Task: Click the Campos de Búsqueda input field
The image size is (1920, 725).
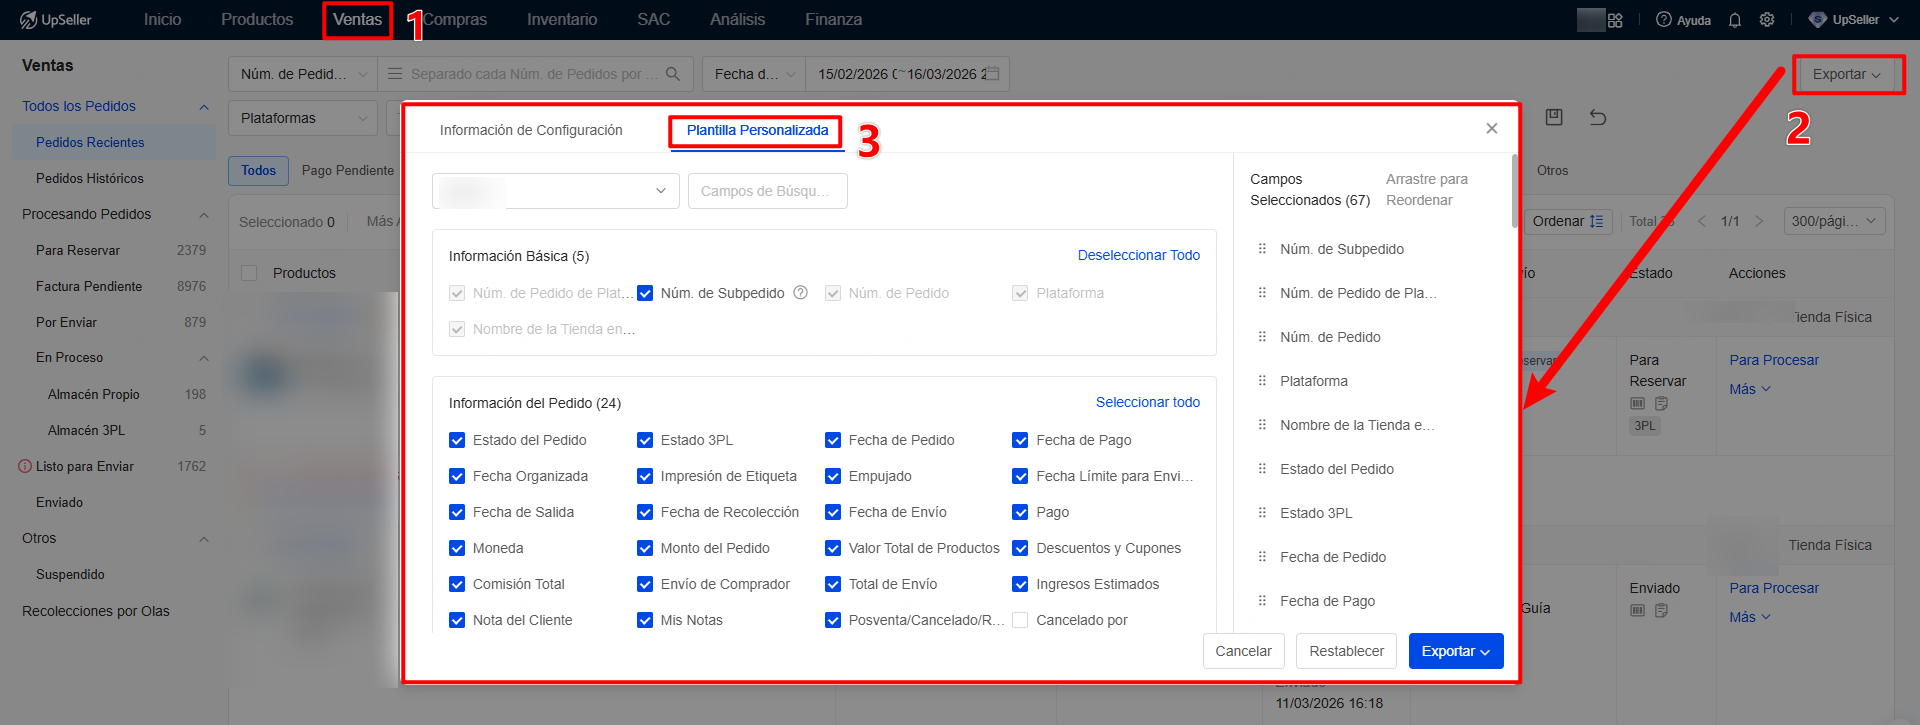Action: [x=767, y=191]
